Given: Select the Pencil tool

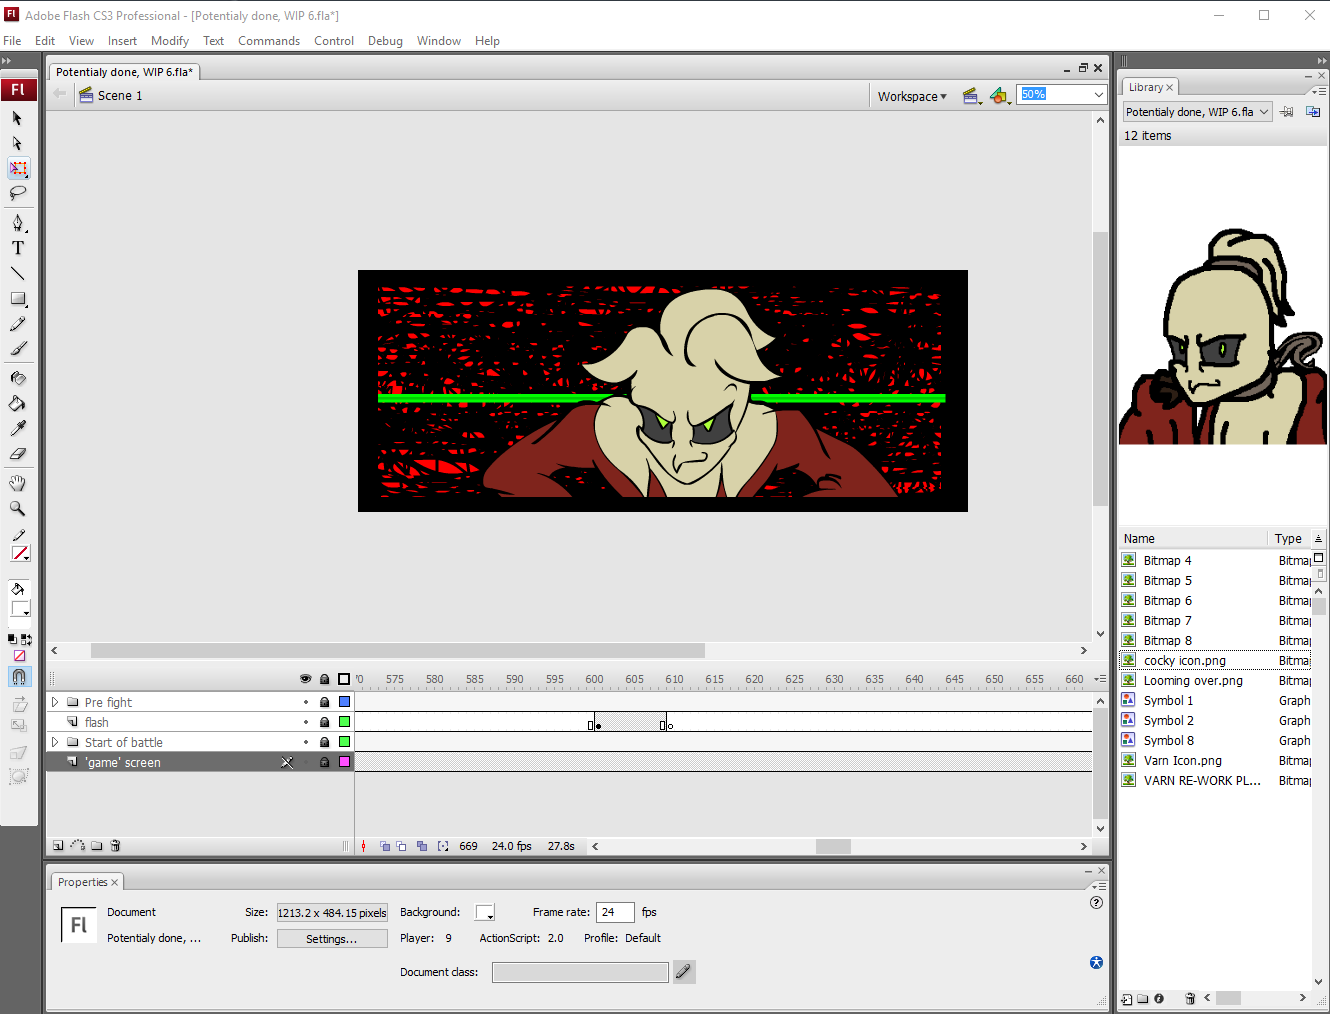Looking at the screenshot, I should tap(17, 324).
